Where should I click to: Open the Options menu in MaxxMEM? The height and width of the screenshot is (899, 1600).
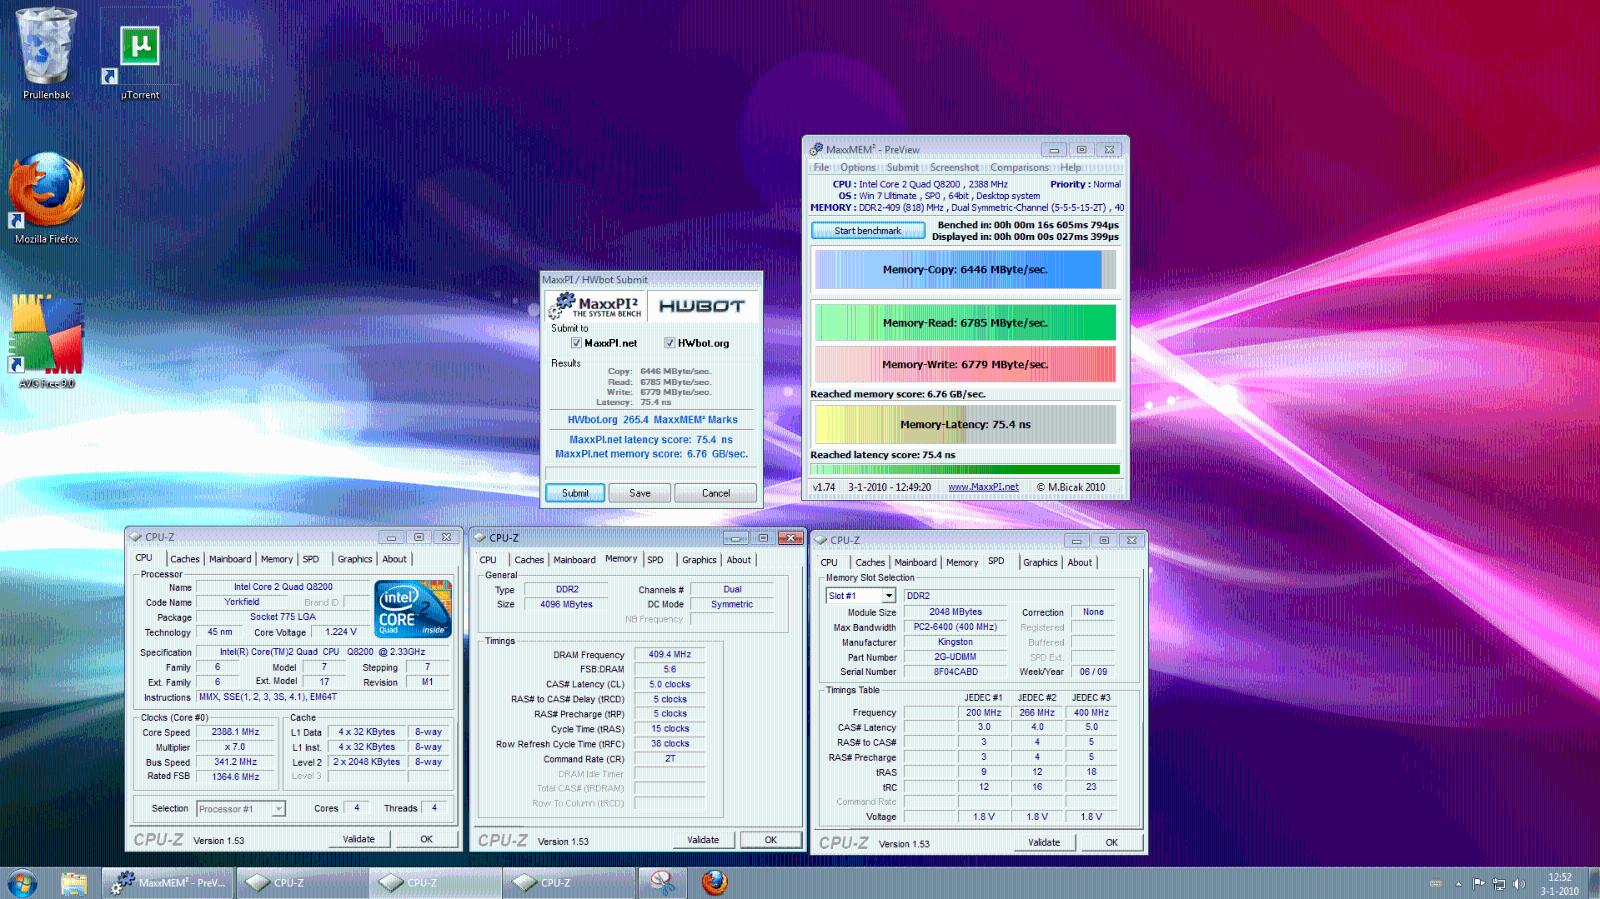click(857, 167)
